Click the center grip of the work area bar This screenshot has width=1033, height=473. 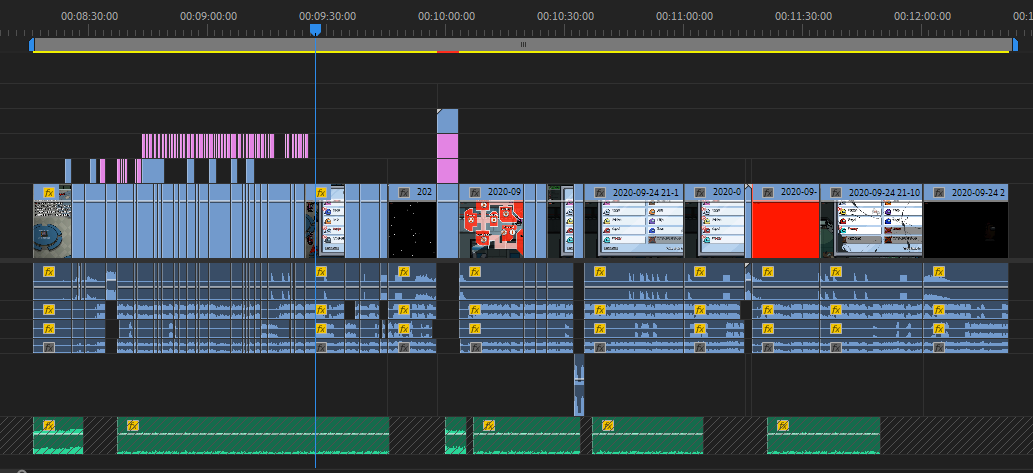[523, 45]
